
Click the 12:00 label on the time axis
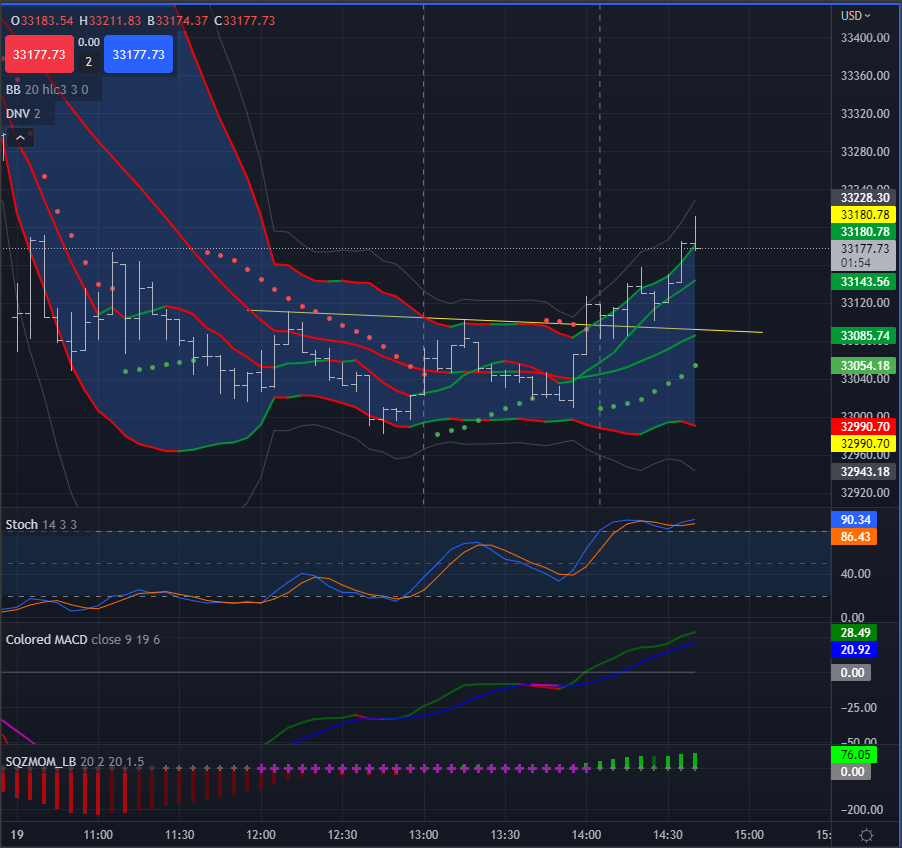[261, 834]
